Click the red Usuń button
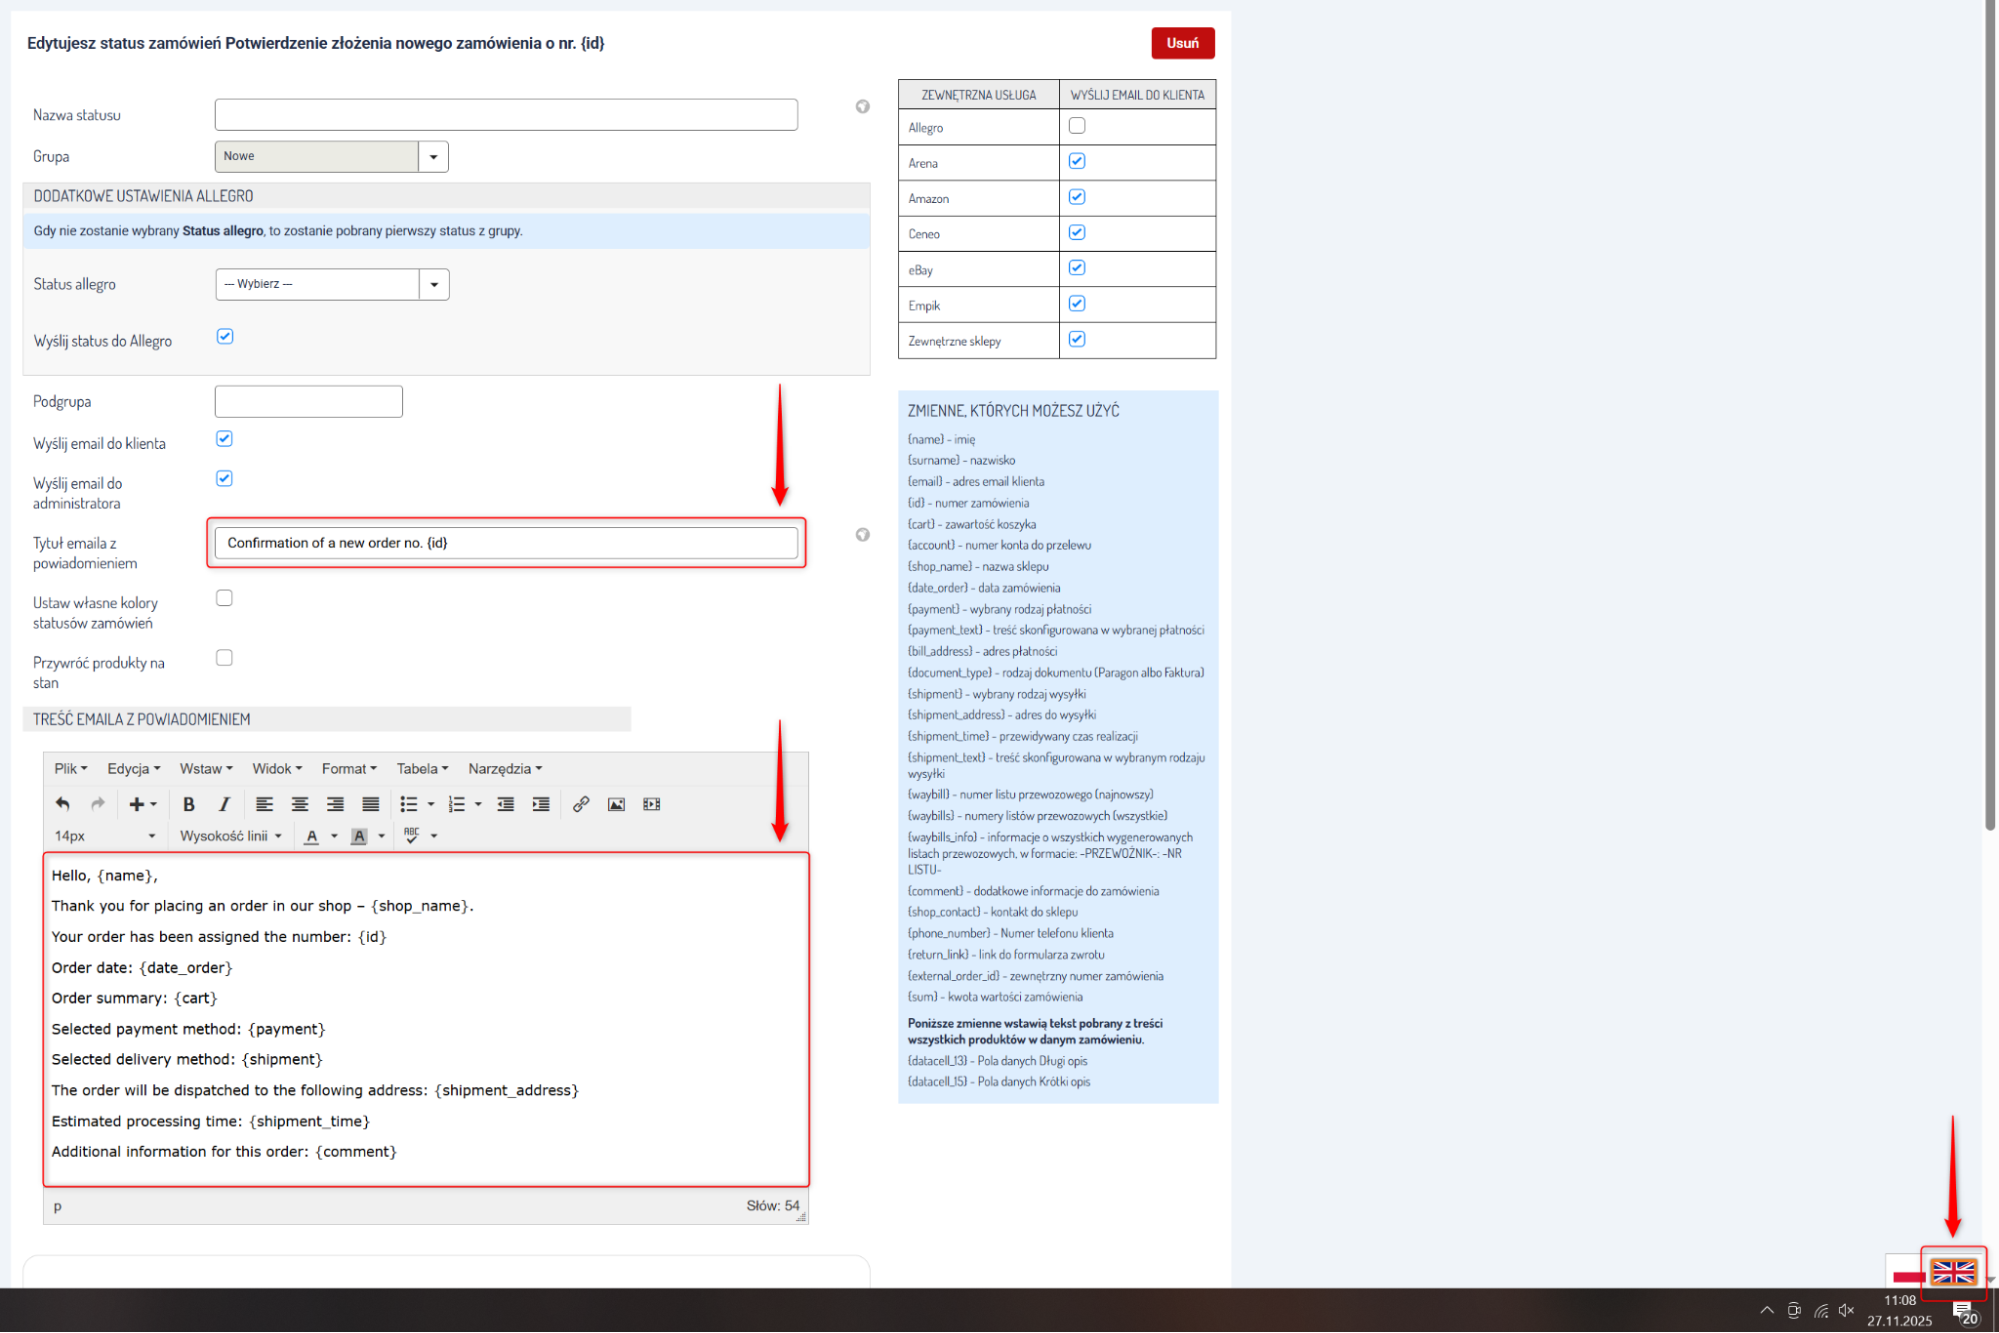1999x1333 pixels. point(1182,43)
